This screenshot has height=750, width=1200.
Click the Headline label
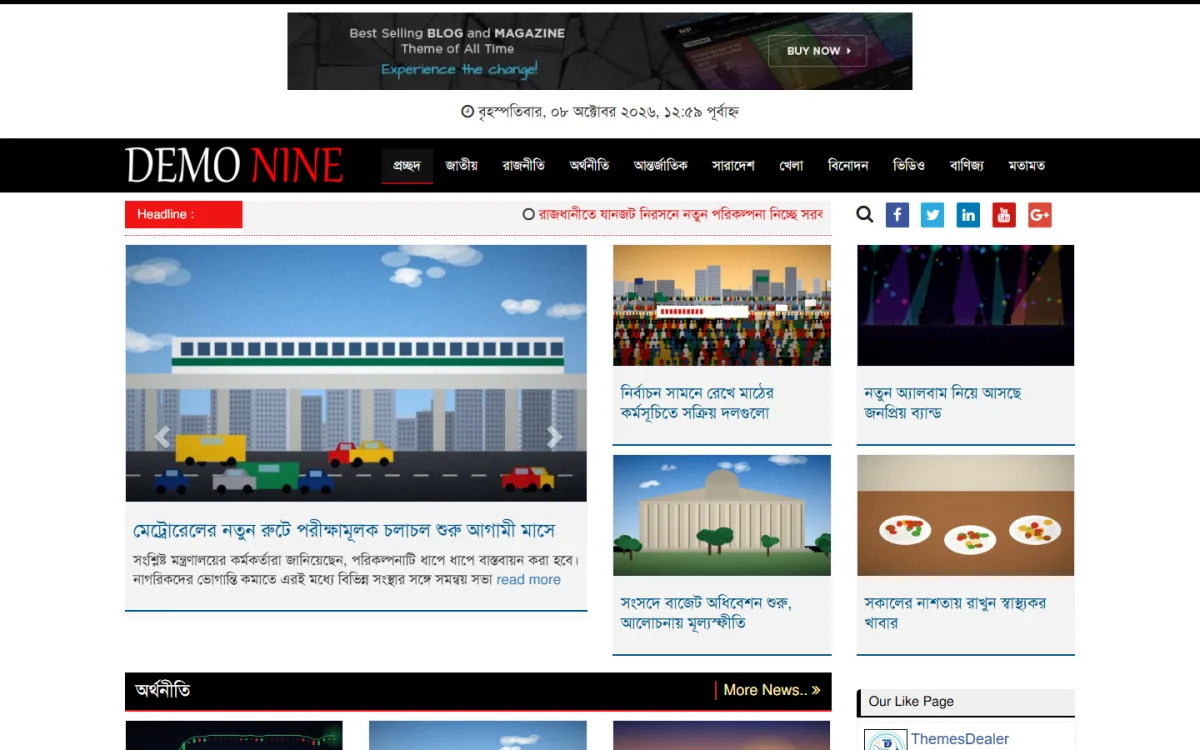coord(184,214)
